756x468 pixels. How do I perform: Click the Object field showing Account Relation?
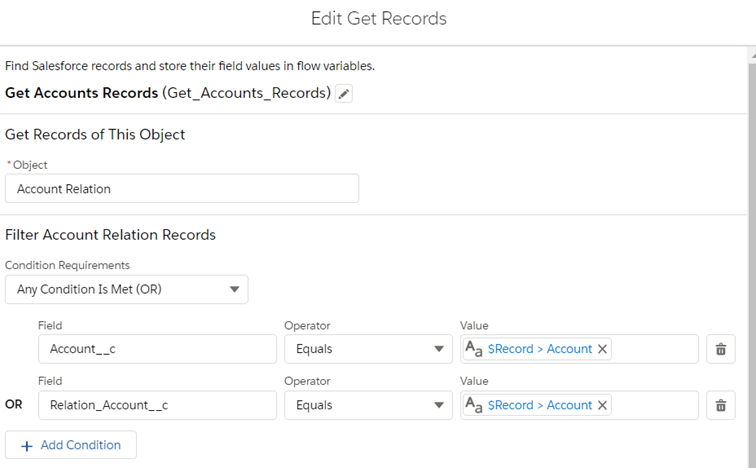tap(181, 189)
